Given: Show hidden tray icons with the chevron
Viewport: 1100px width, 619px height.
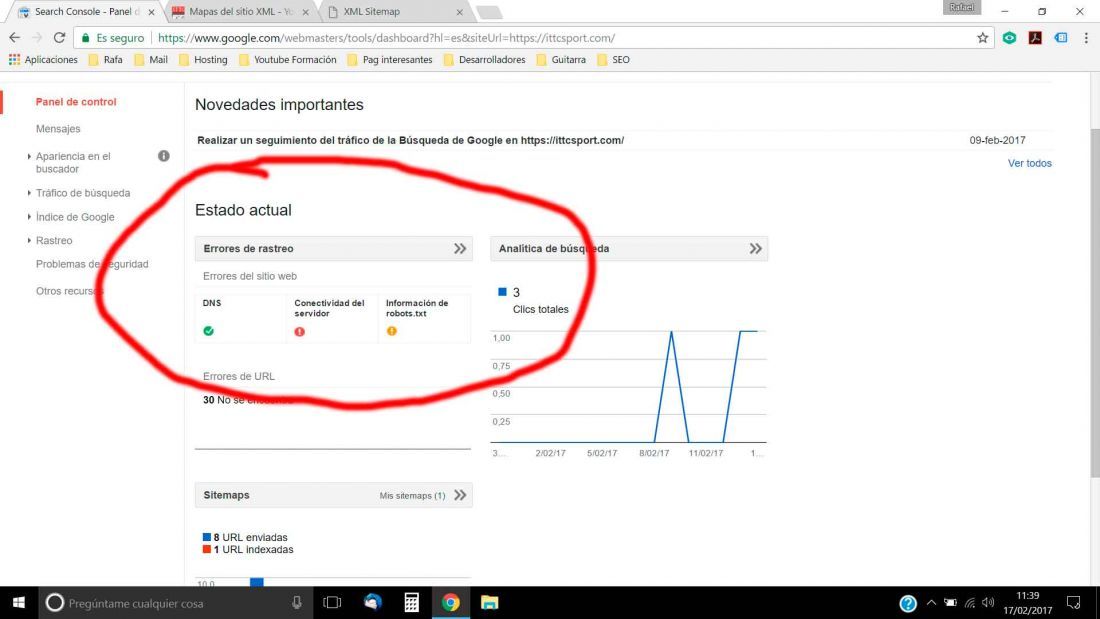Looking at the screenshot, I should click(931, 603).
